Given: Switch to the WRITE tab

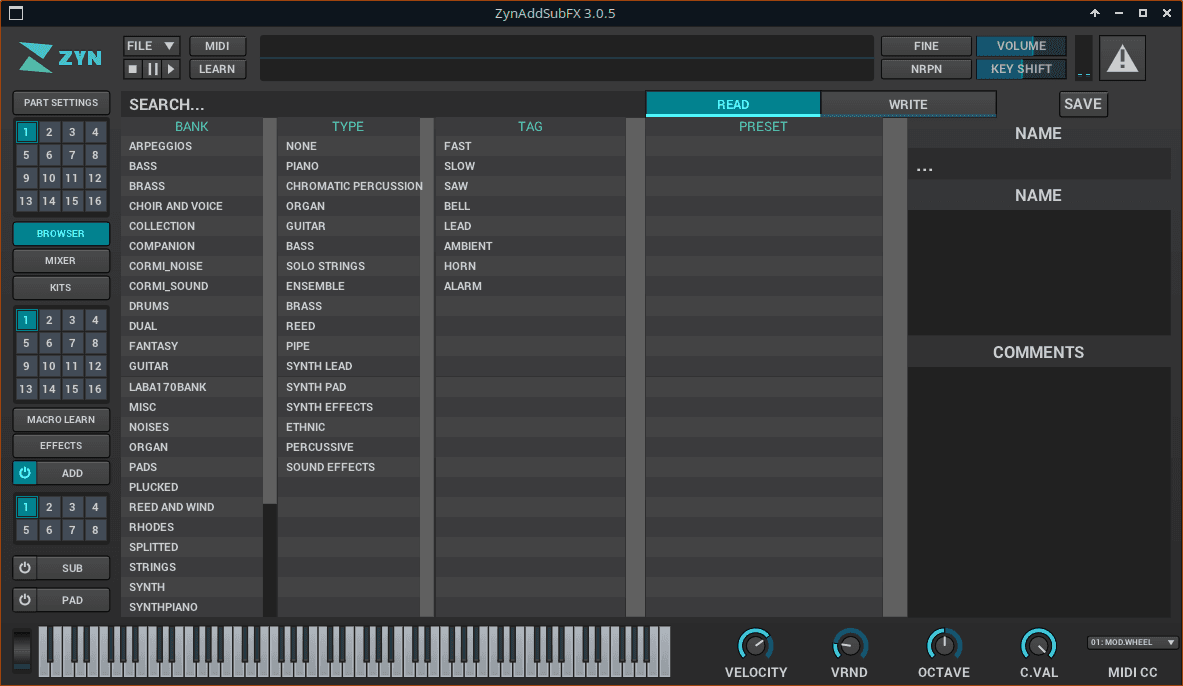Looking at the screenshot, I should 908,104.
